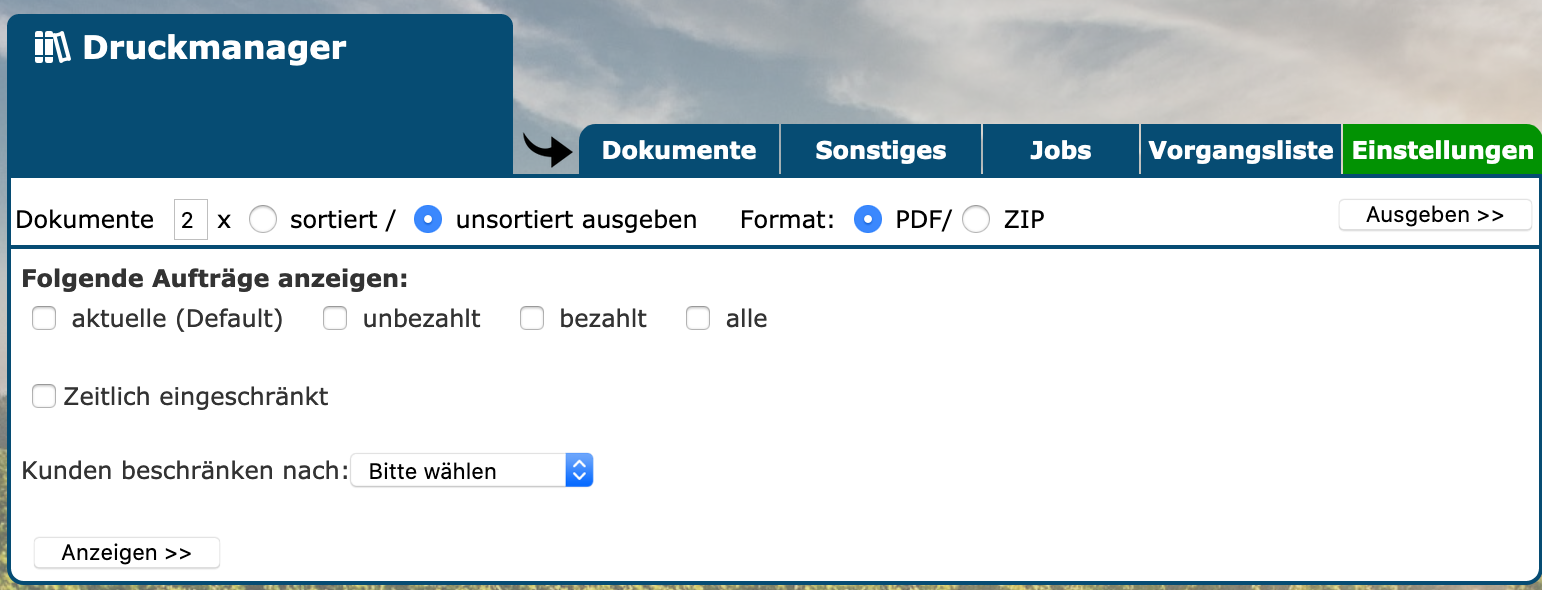Viewport: 1542px width, 590px height.
Task: Open the Vorgangsliste tab
Action: (x=1241, y=151)
